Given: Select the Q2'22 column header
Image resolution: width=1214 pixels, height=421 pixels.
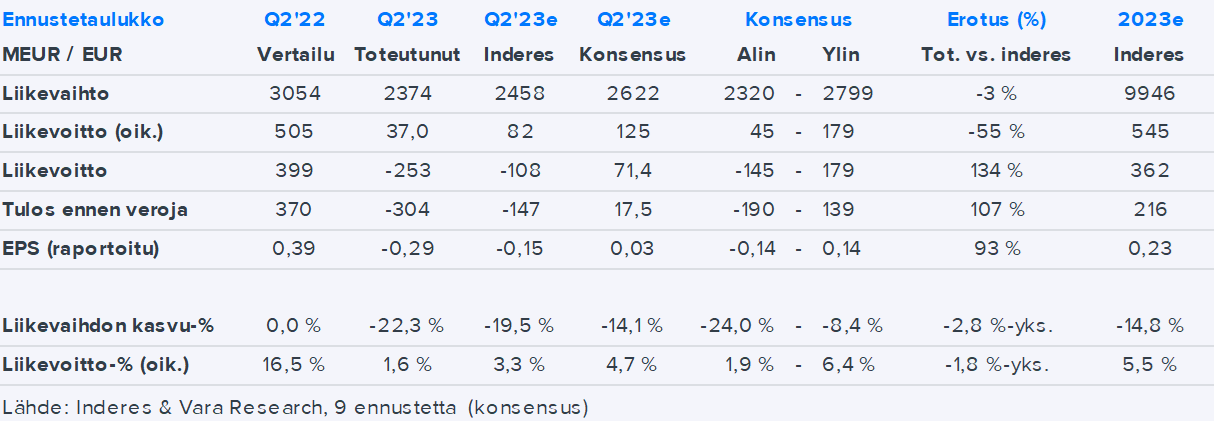Looking at the screenshot, I should [x=292, y=20].
